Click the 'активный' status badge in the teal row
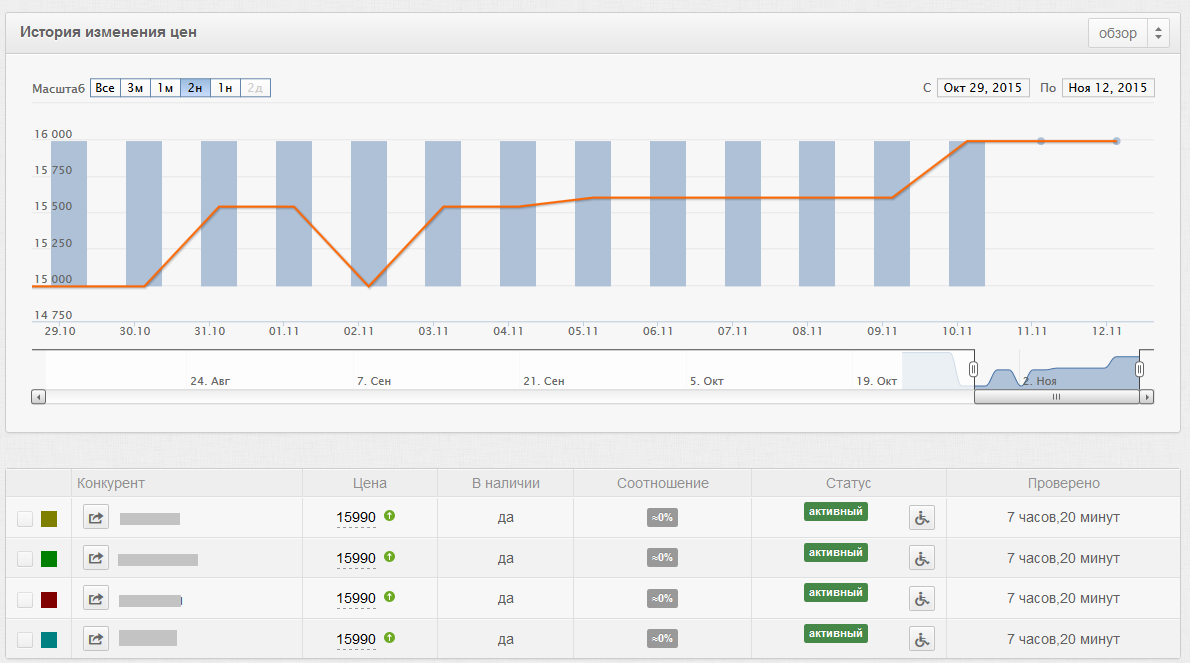Image resolution: width=1190 pixels, height=663 pixels. pyautogui.click(x=836, y=633)
